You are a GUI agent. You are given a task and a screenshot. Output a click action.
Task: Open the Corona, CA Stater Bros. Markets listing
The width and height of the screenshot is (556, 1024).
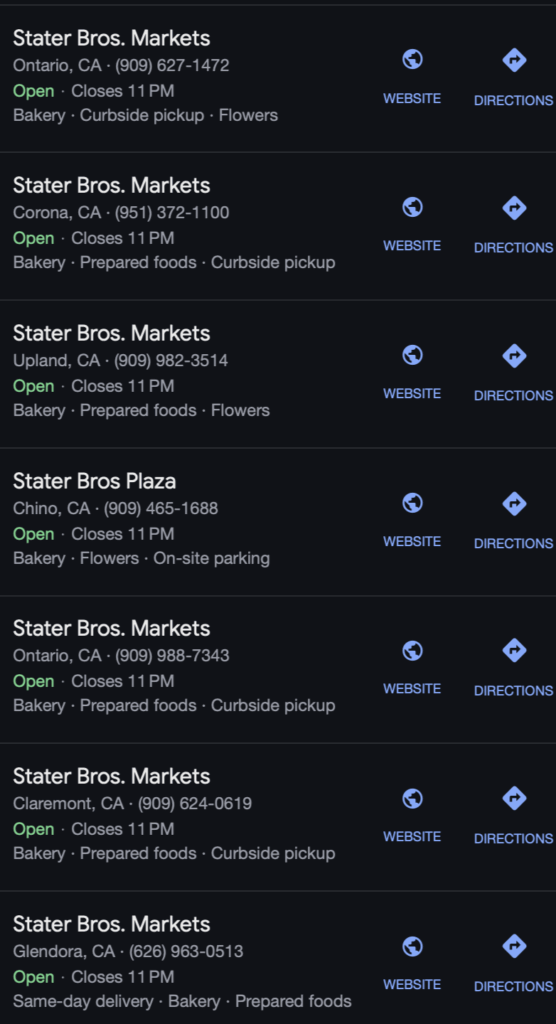tap(112, 185)
